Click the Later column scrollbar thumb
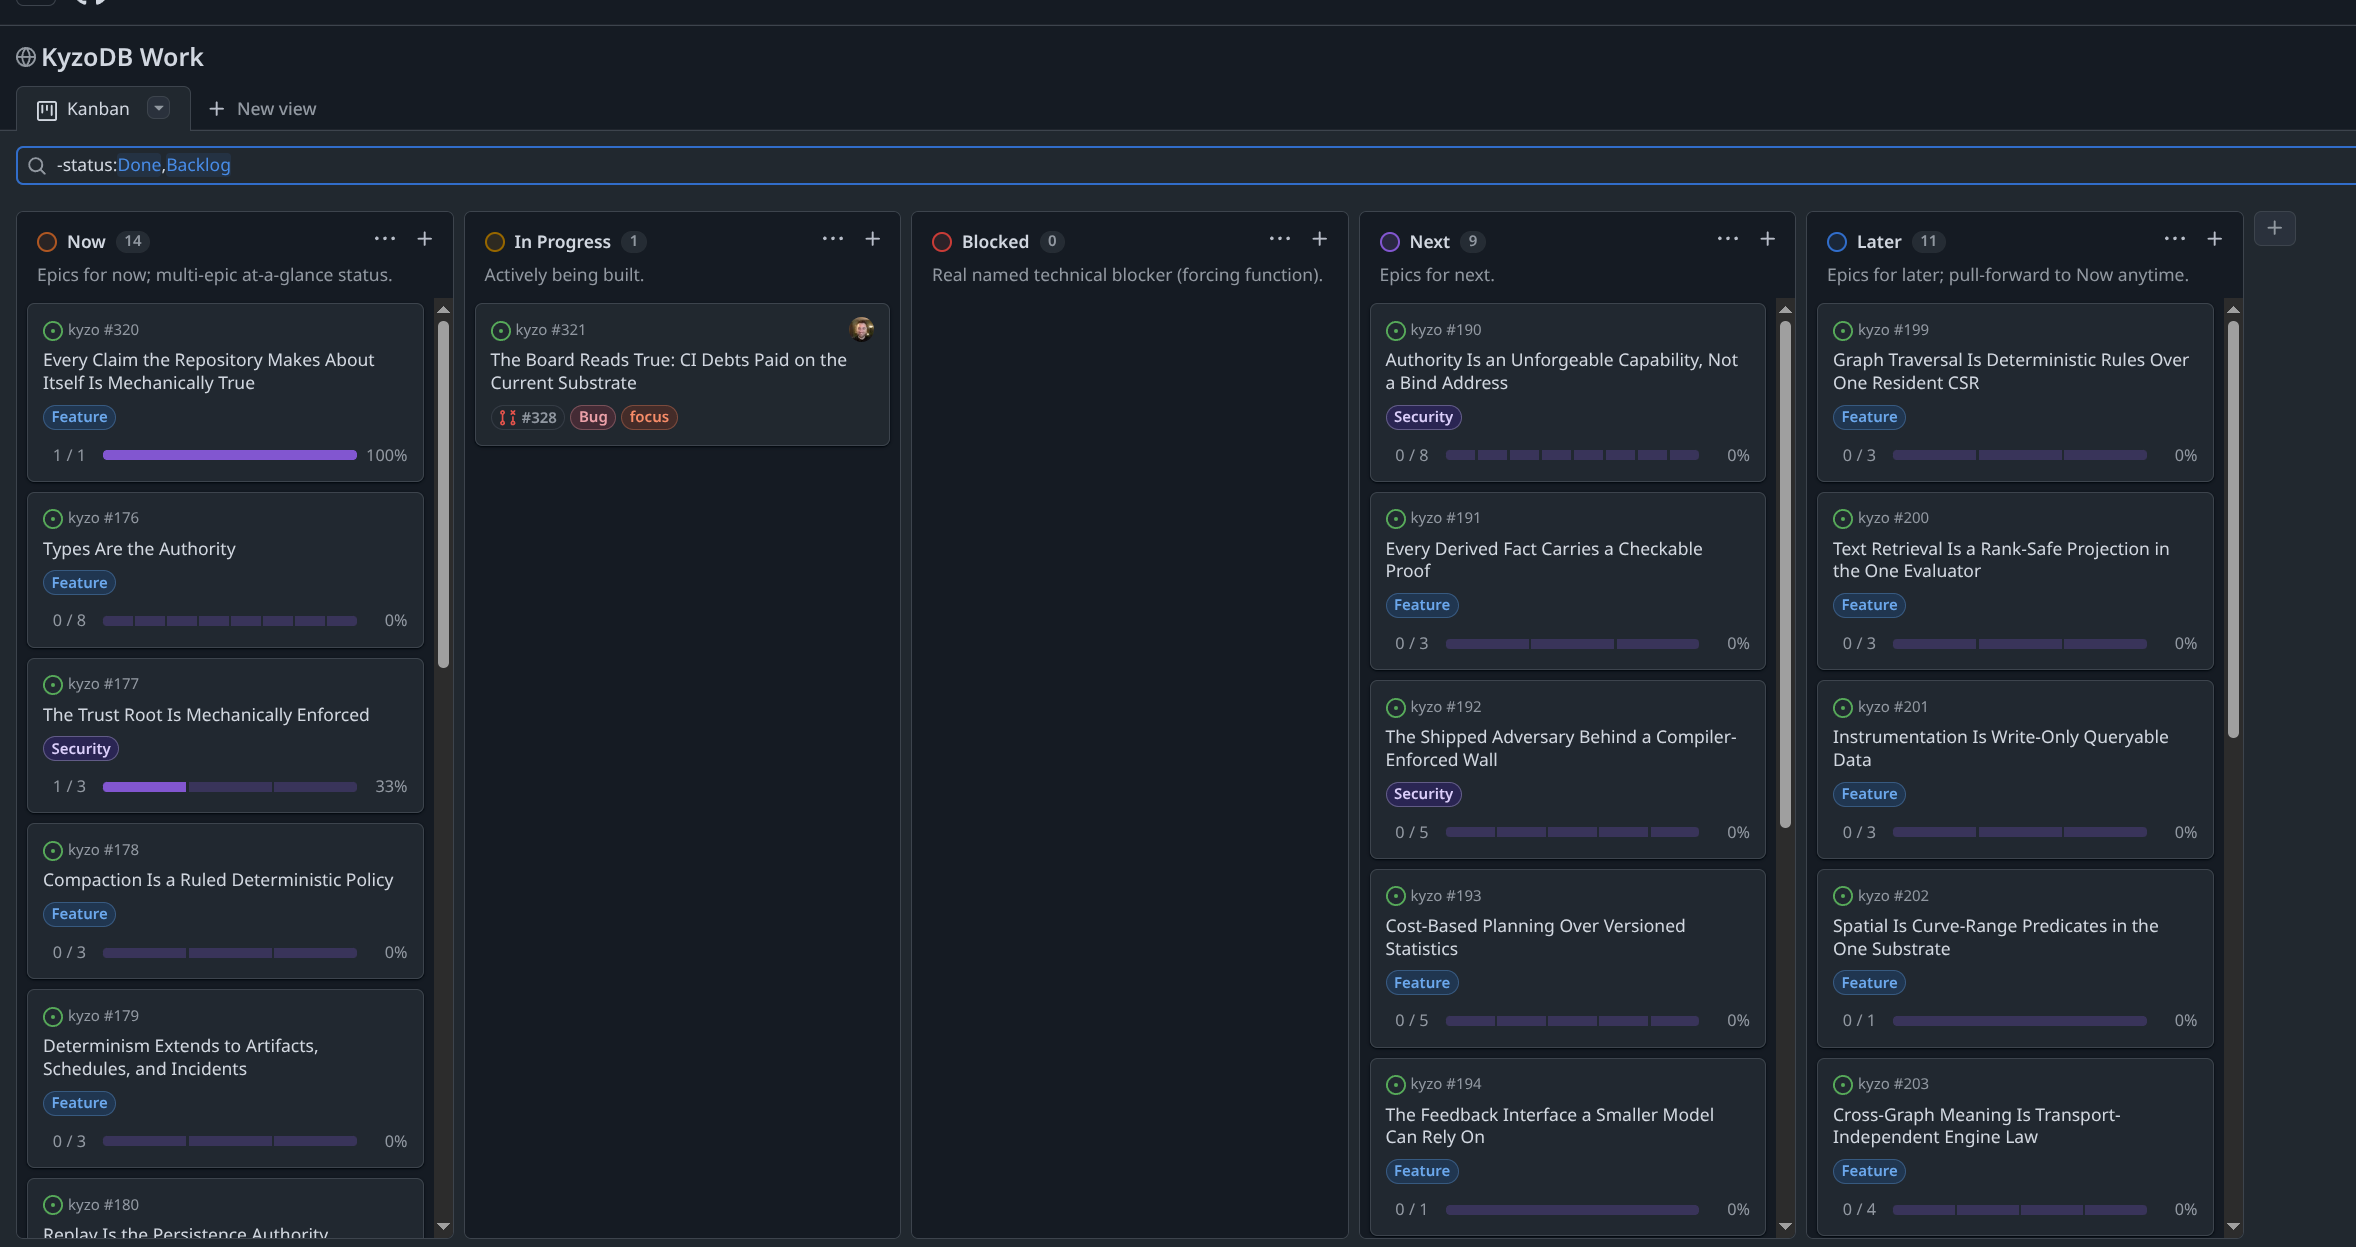2356x1247 pixels. (x=2233, y=529)
